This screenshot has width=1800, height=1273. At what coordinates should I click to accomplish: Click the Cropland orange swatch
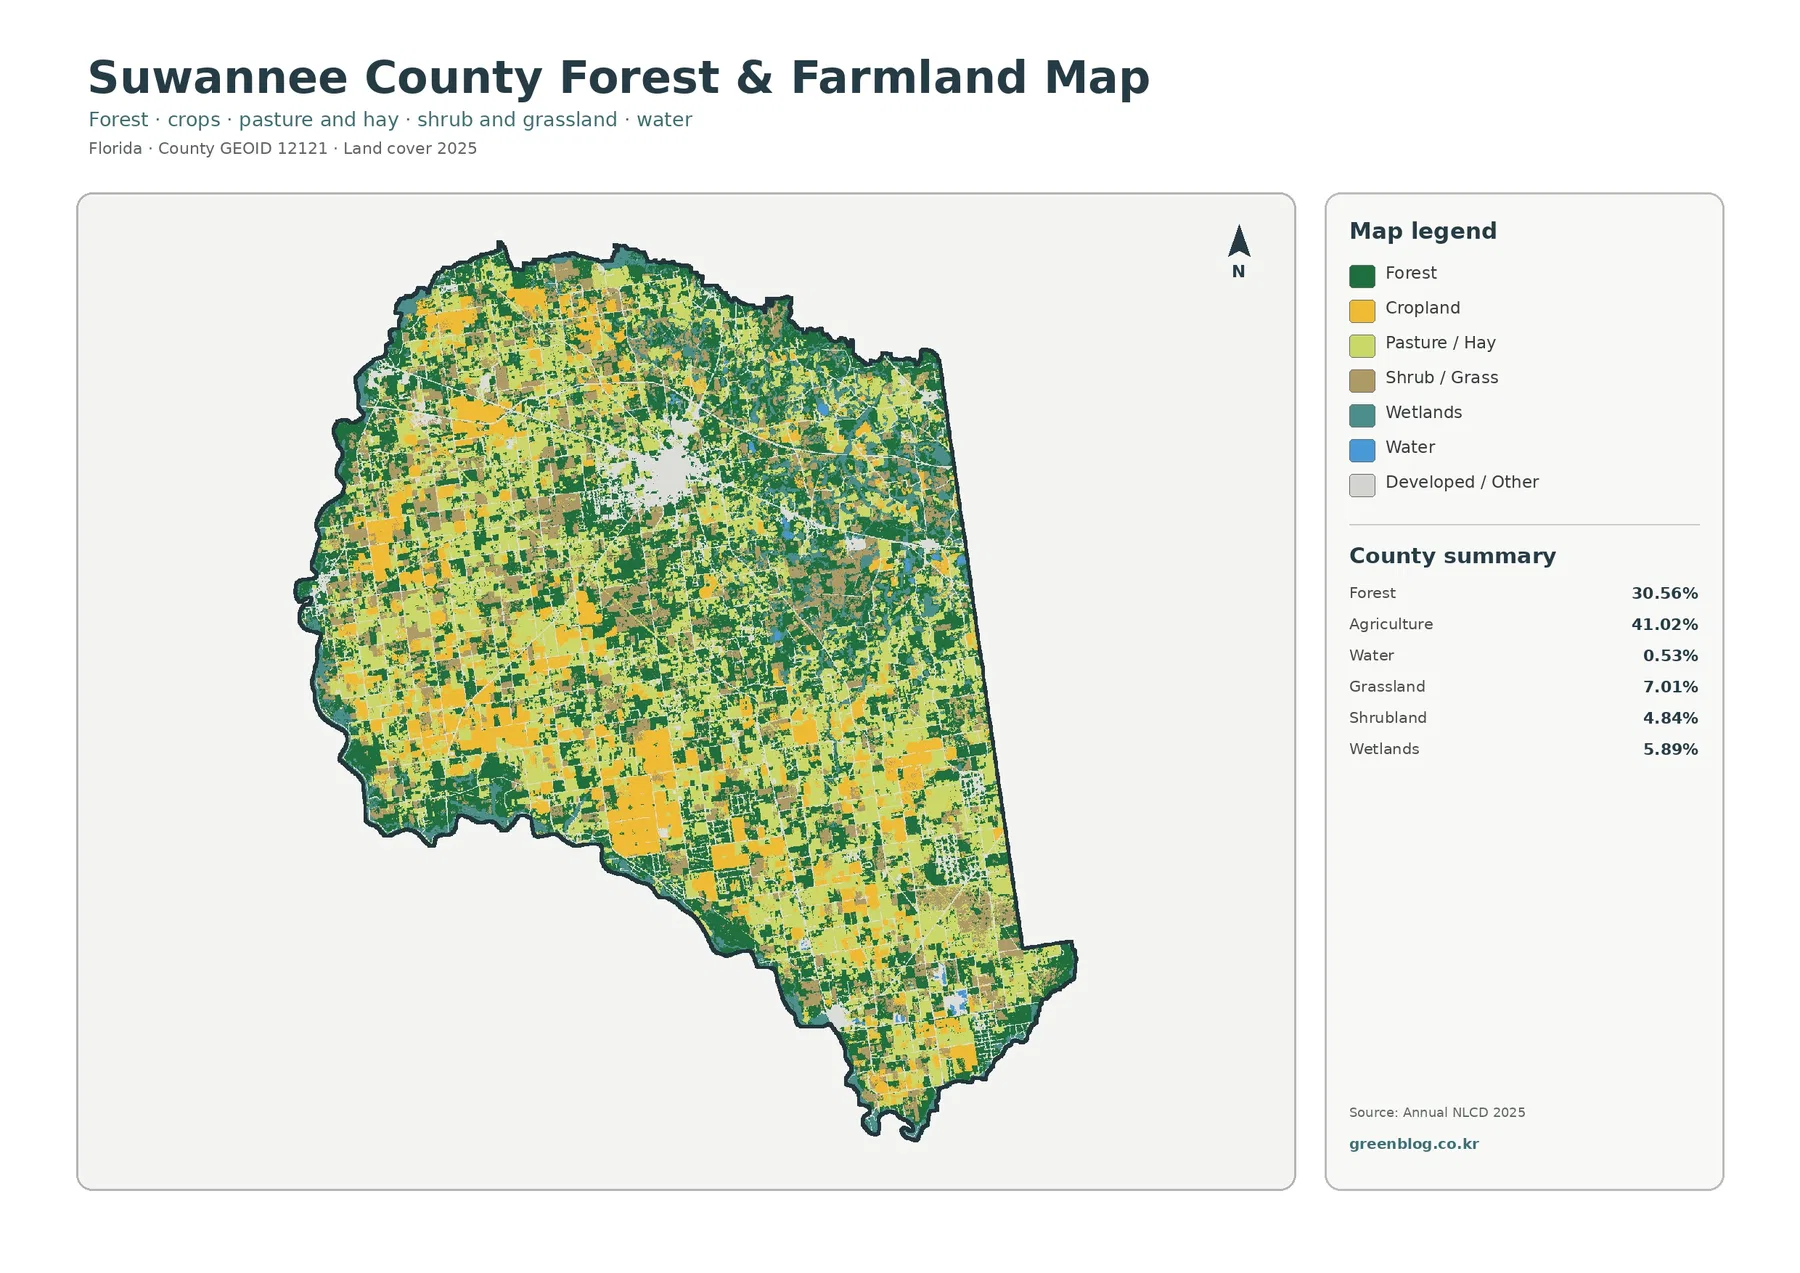[x=1362, y=311]
